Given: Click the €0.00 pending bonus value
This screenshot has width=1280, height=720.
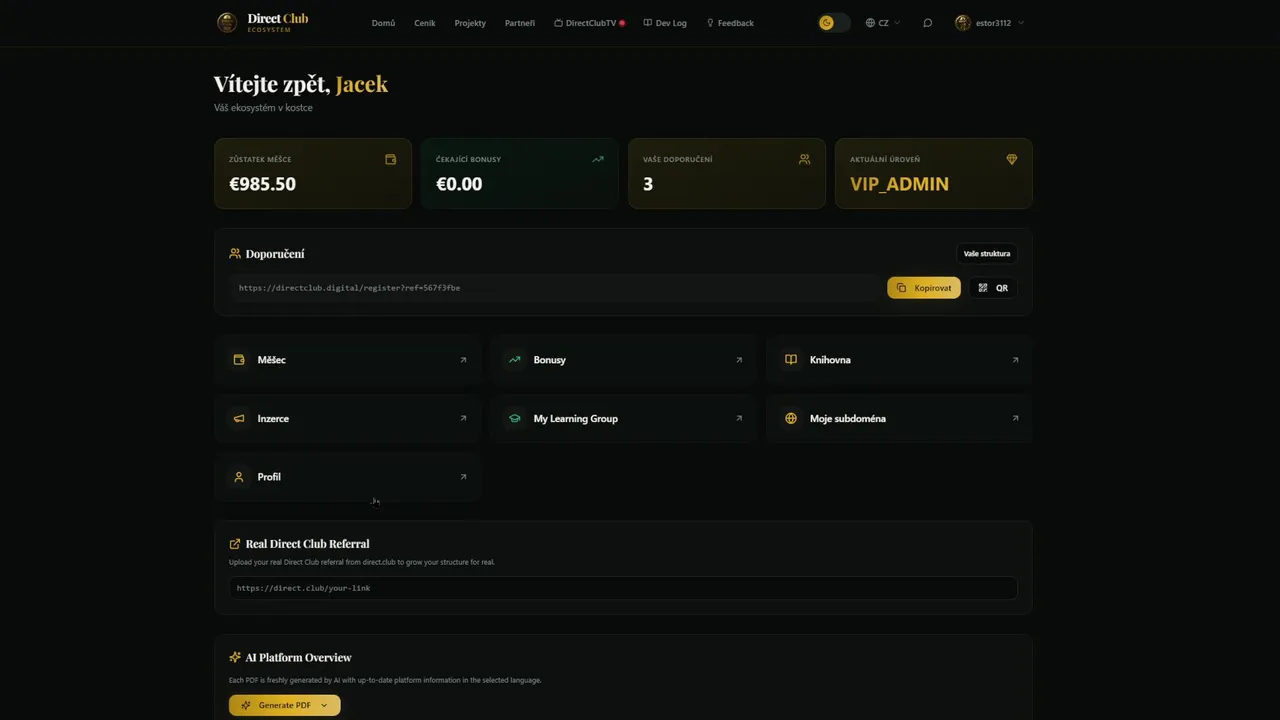Looking at the screenshot, I should point(459,184).
